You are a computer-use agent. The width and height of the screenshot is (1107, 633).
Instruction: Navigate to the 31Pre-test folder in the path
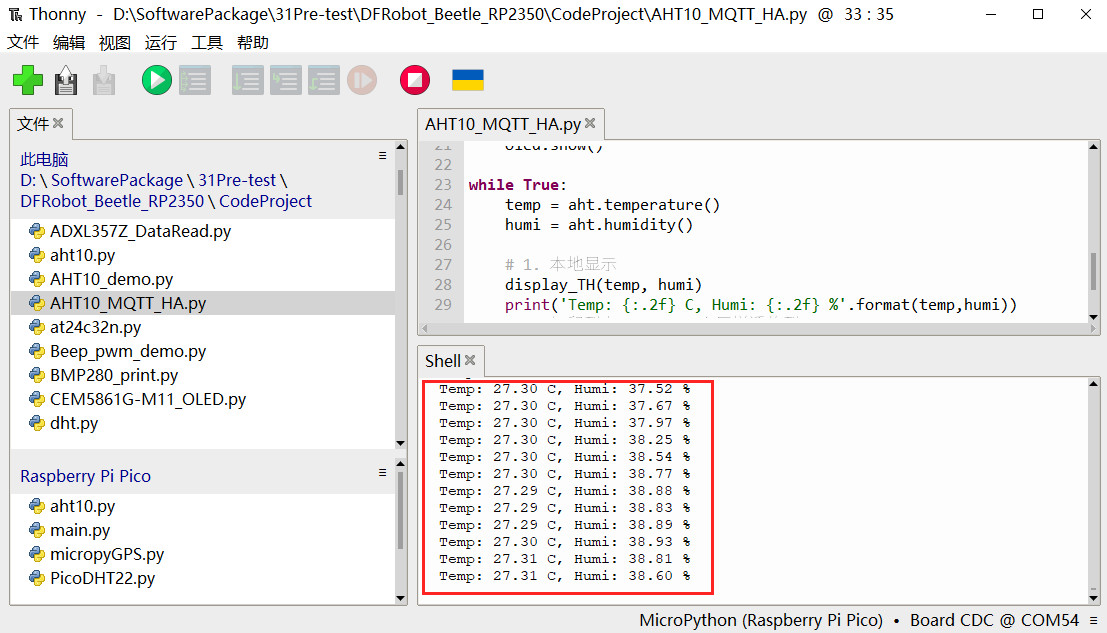click(237, 180)
